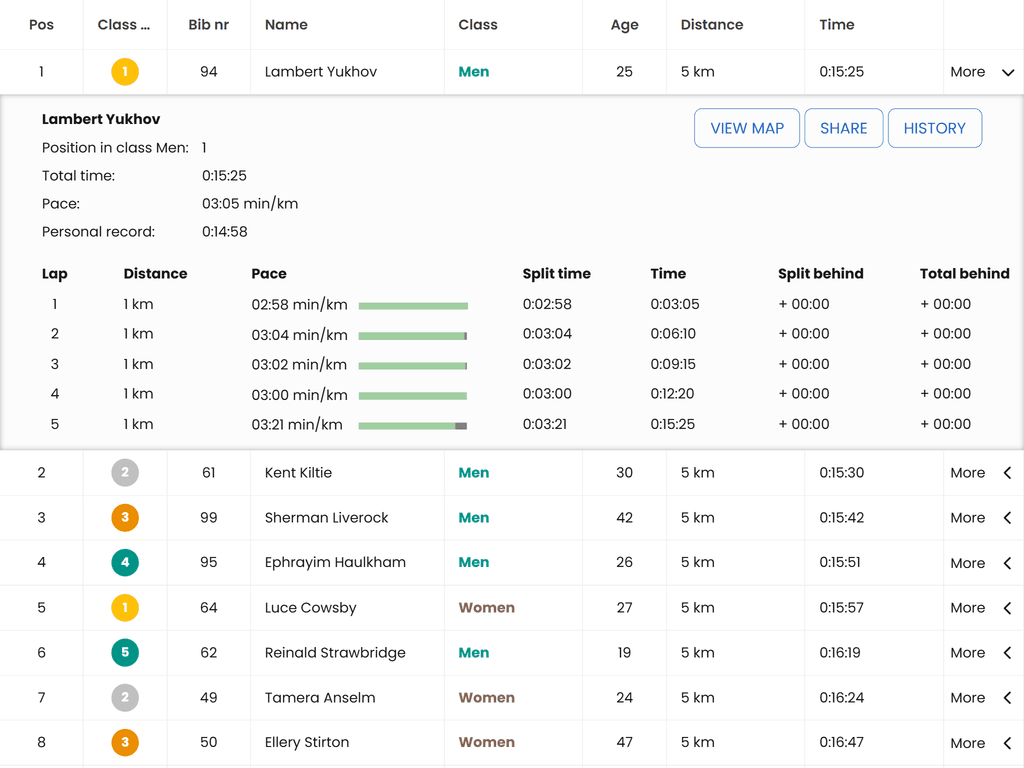
Task: Sort results by Age column header
Action: coord(624,25)
